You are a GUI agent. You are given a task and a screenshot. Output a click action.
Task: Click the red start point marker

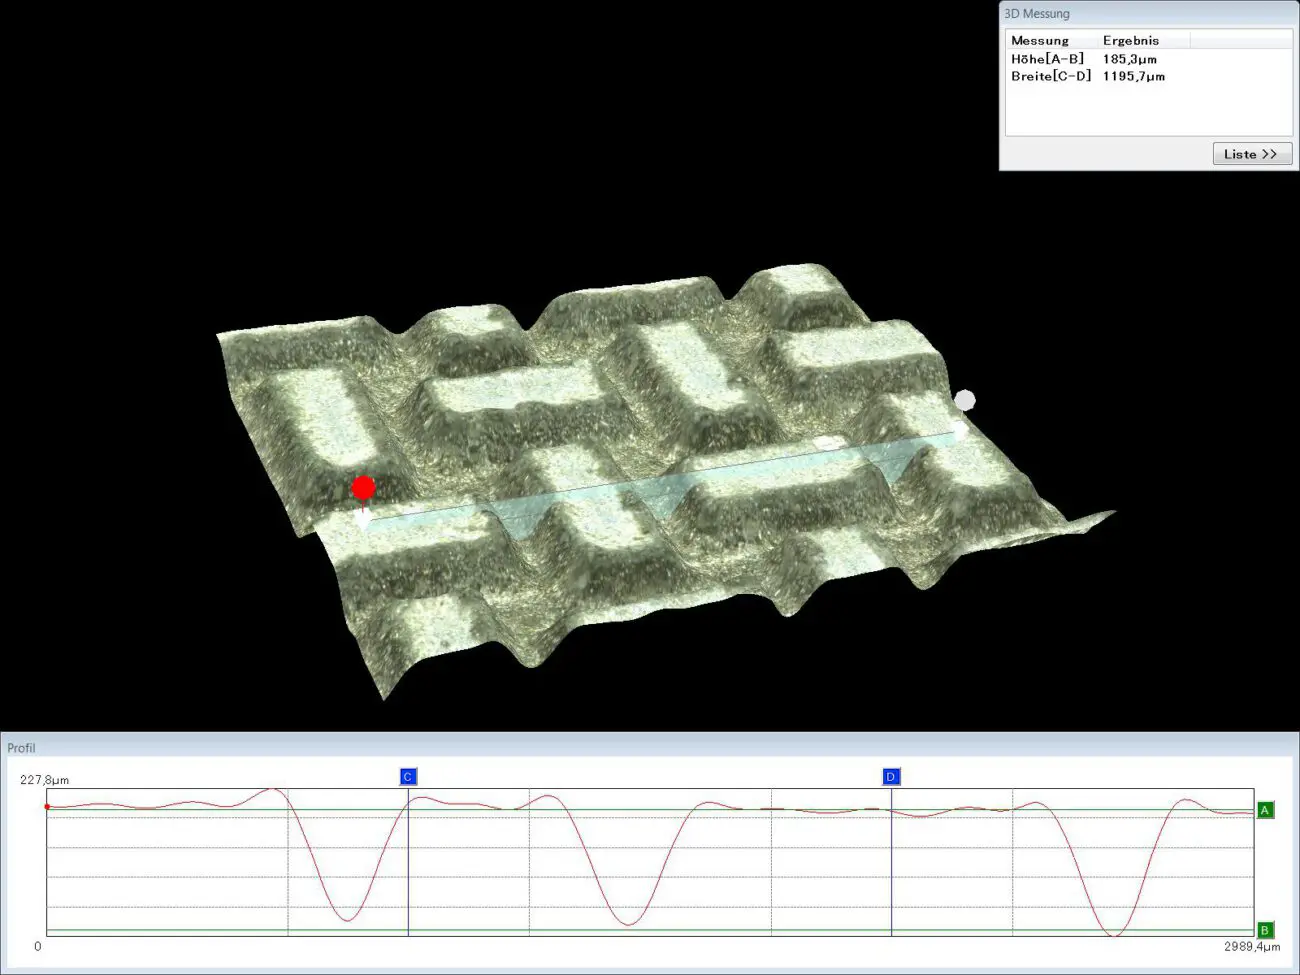pos(363,488)
